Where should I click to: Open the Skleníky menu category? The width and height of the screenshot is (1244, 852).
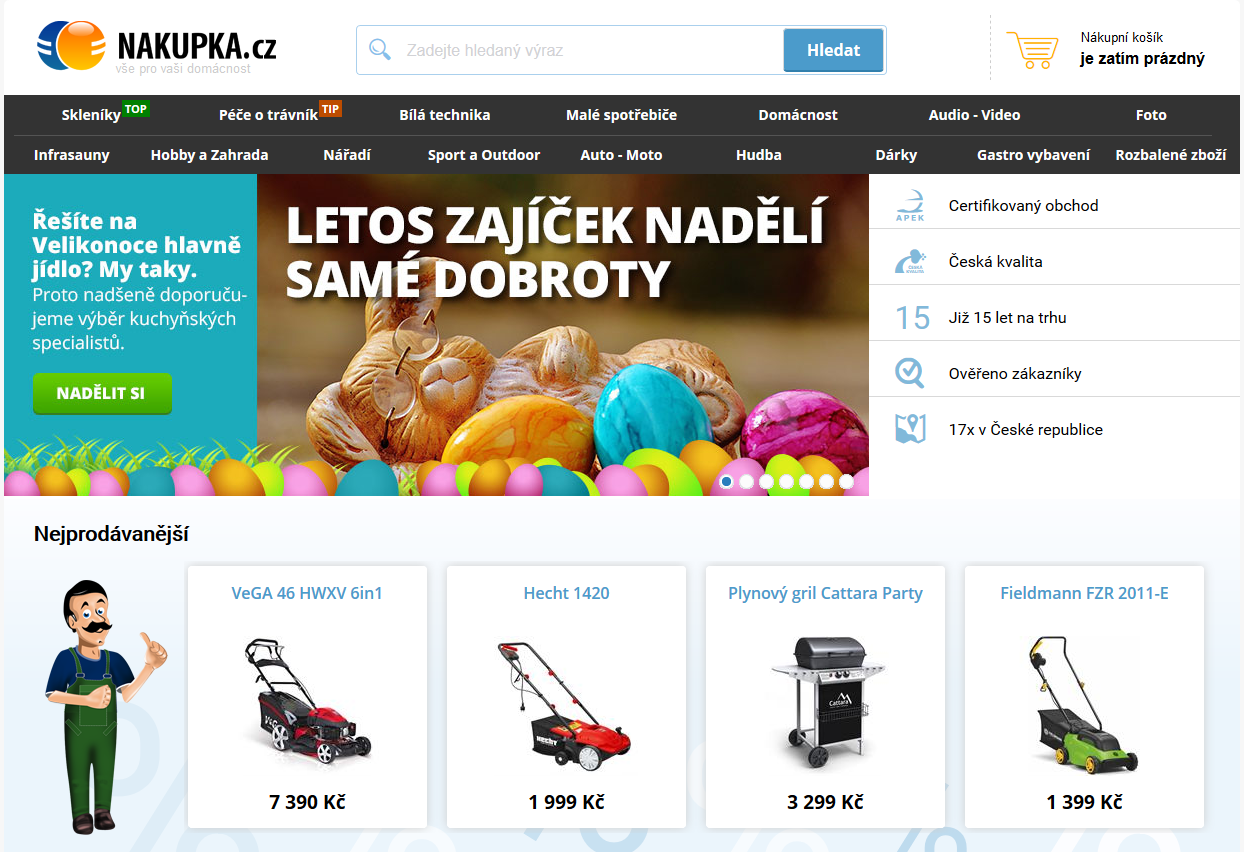pyautogui.click(x=91, y=115)
